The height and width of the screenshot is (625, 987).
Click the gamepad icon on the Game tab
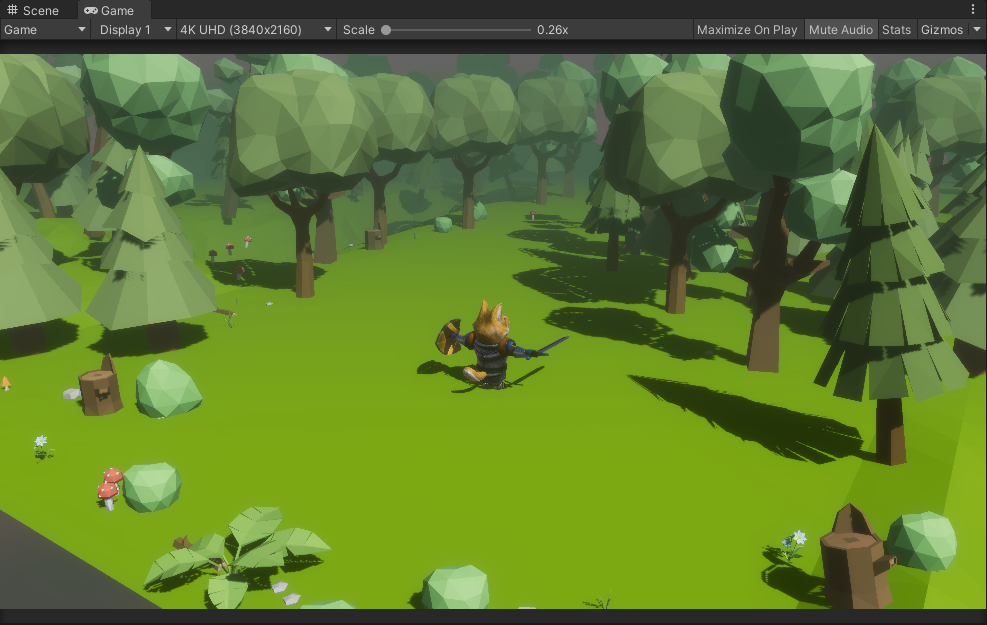click(x=90, y=10)
